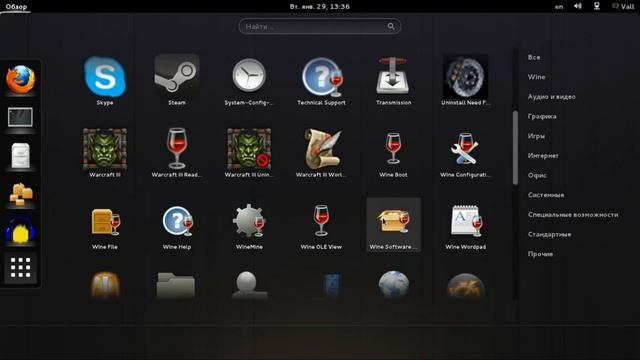The height and width of the screenshot is (360, 640).
Task: Select Прочие category
Action: pyautogui.click(x=540, y=254)
